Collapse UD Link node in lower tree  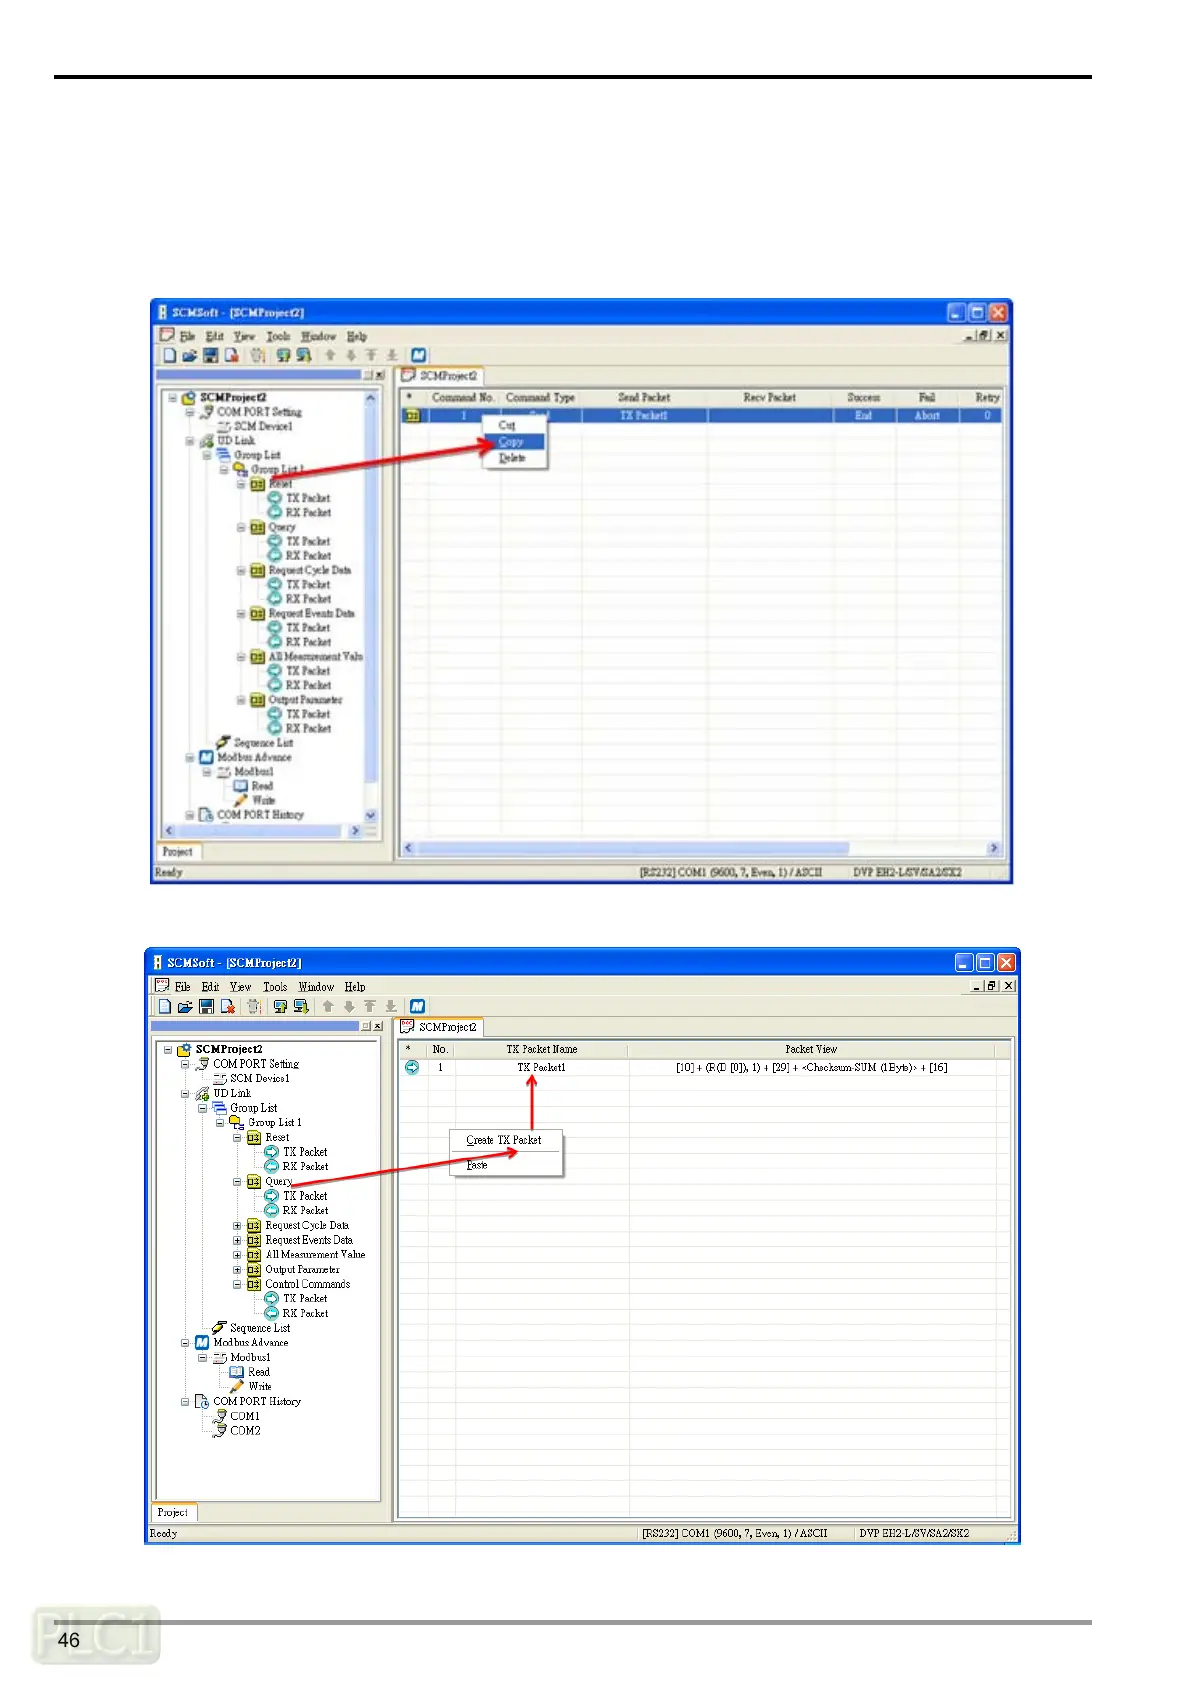[185, 1094]
